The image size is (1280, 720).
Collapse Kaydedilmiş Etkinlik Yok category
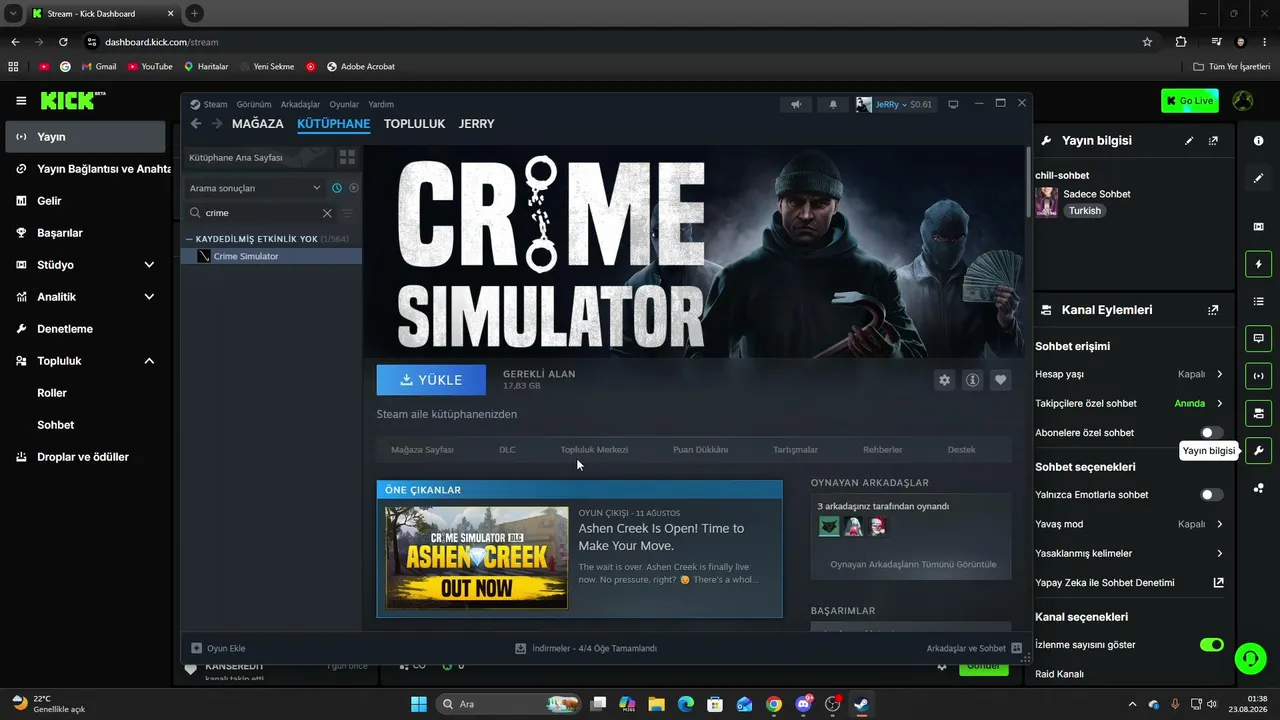click(x=189, y=239)
